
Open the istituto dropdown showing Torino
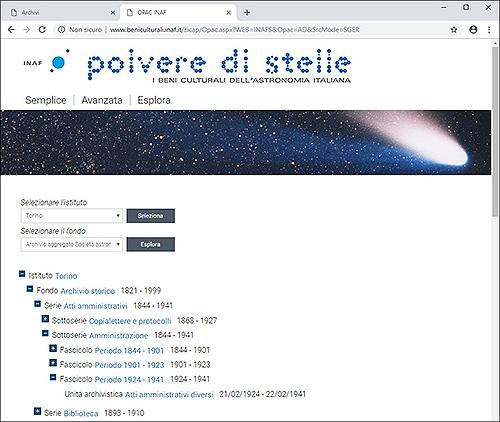click(x=72, y=216)
